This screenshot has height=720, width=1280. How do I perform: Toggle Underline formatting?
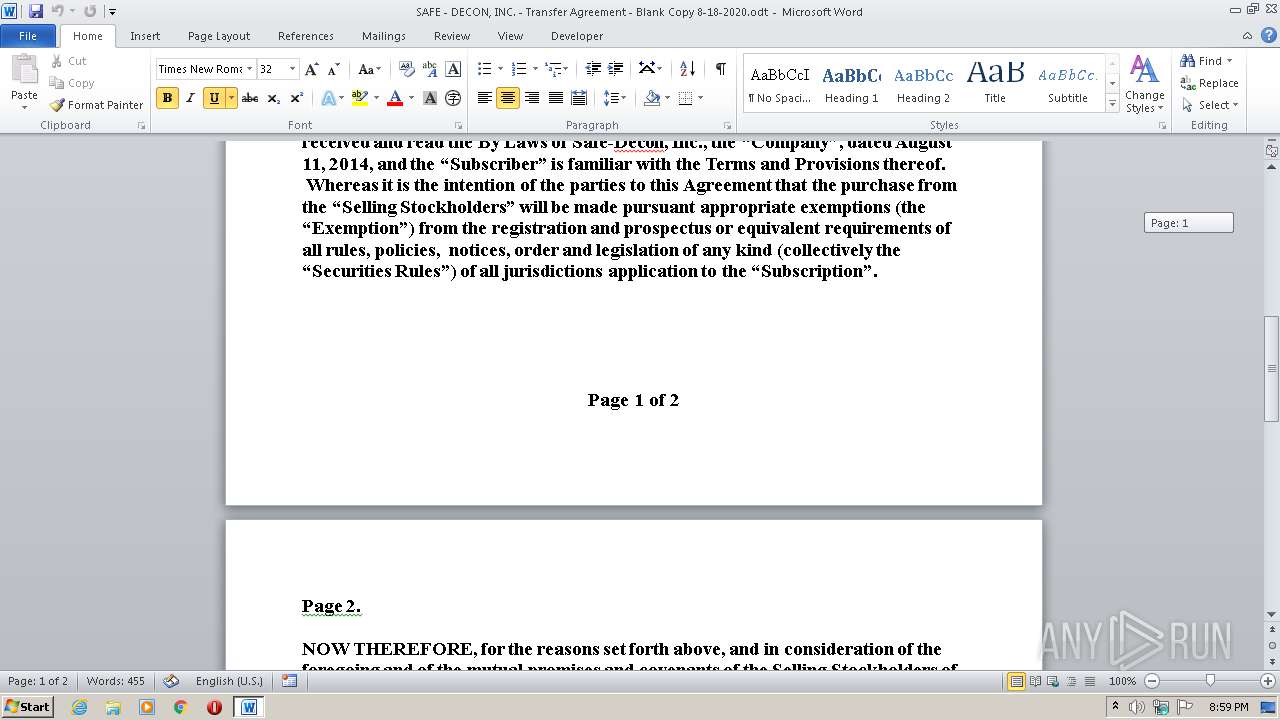(x=213, y=98)
